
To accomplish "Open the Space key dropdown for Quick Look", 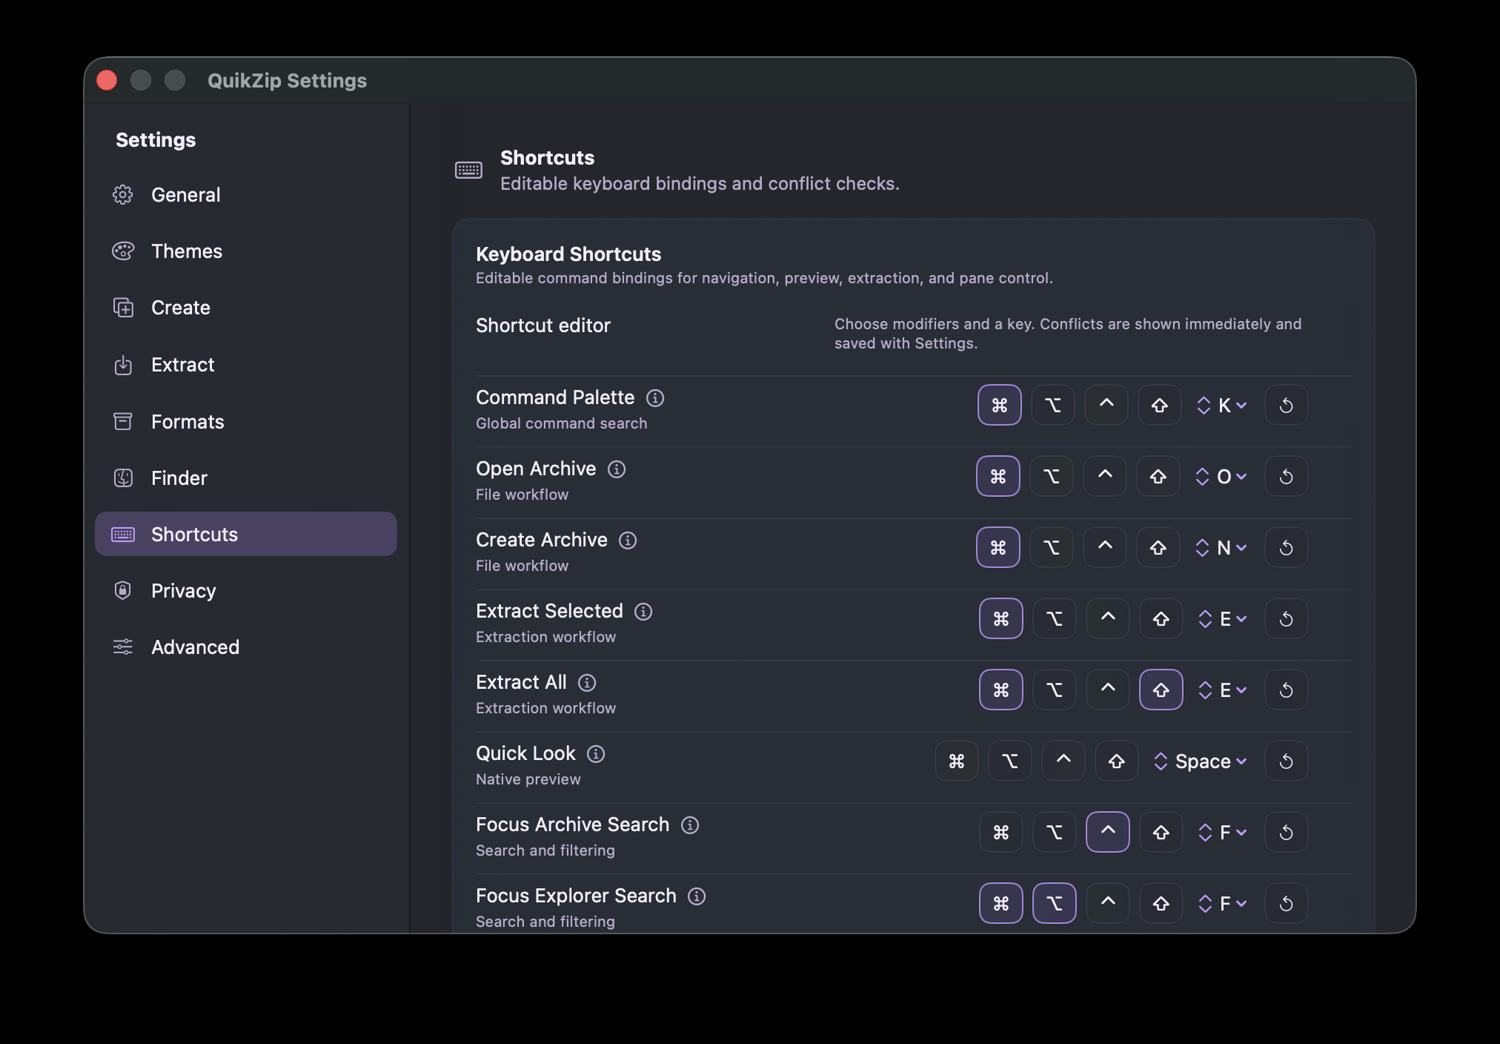I will [1200, 761].
